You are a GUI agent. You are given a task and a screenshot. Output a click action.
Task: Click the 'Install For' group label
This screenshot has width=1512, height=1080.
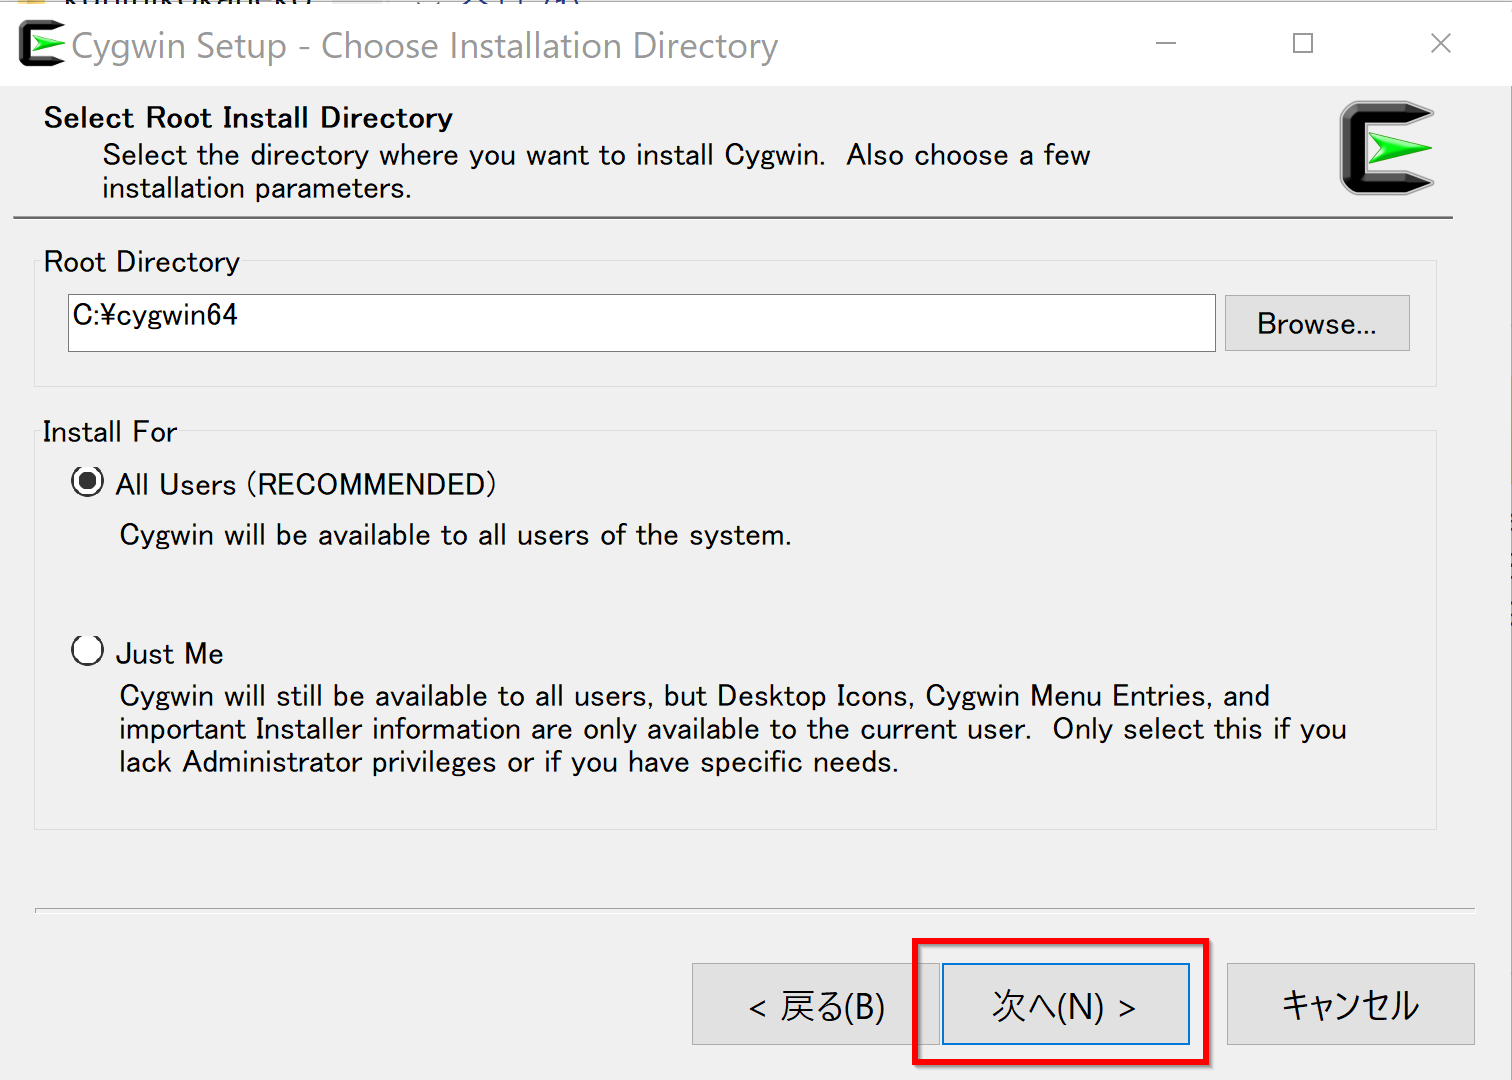click(x=110, y=432)
